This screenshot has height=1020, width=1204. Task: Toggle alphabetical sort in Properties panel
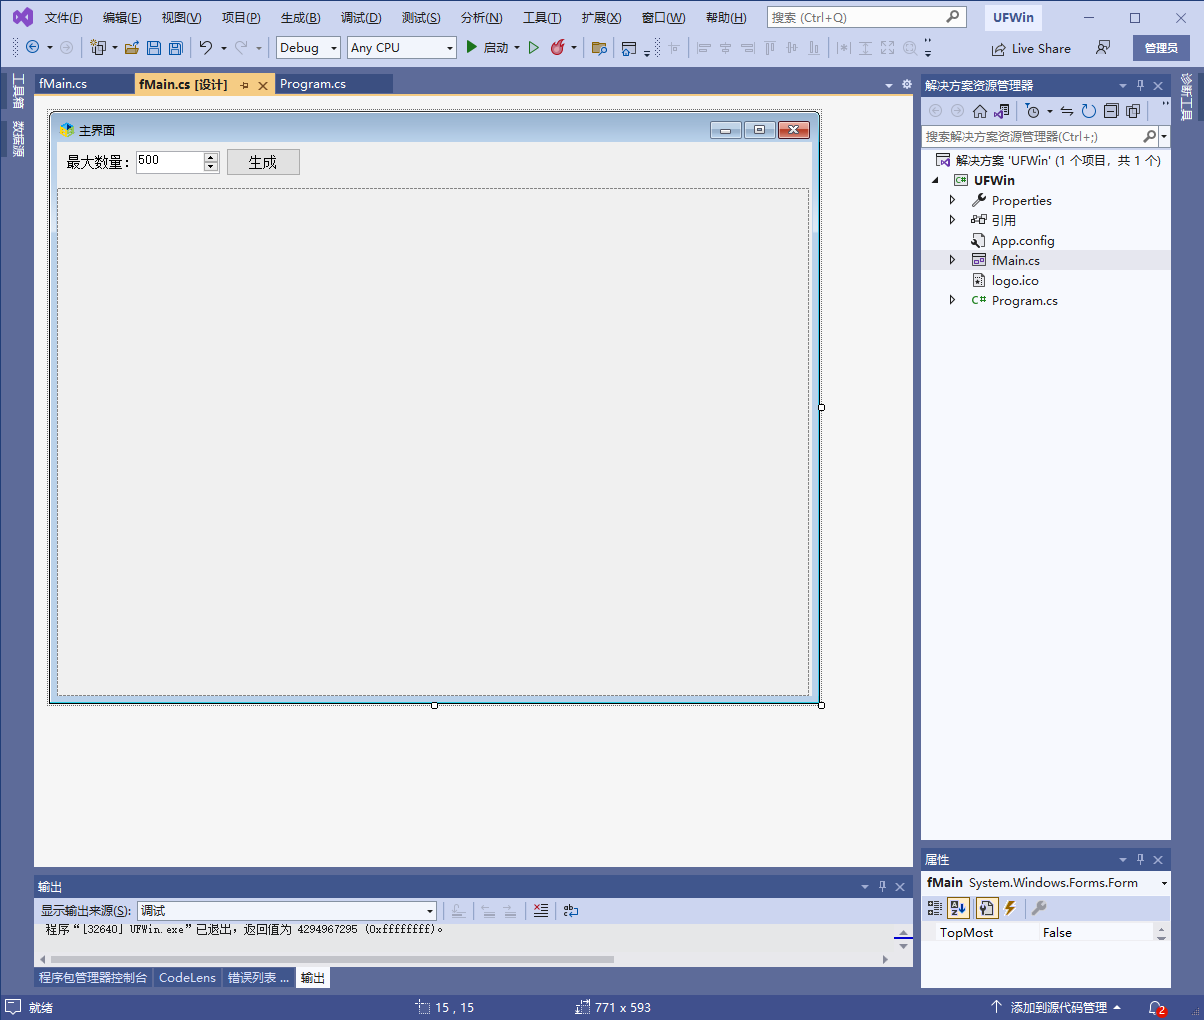point(959,908)
